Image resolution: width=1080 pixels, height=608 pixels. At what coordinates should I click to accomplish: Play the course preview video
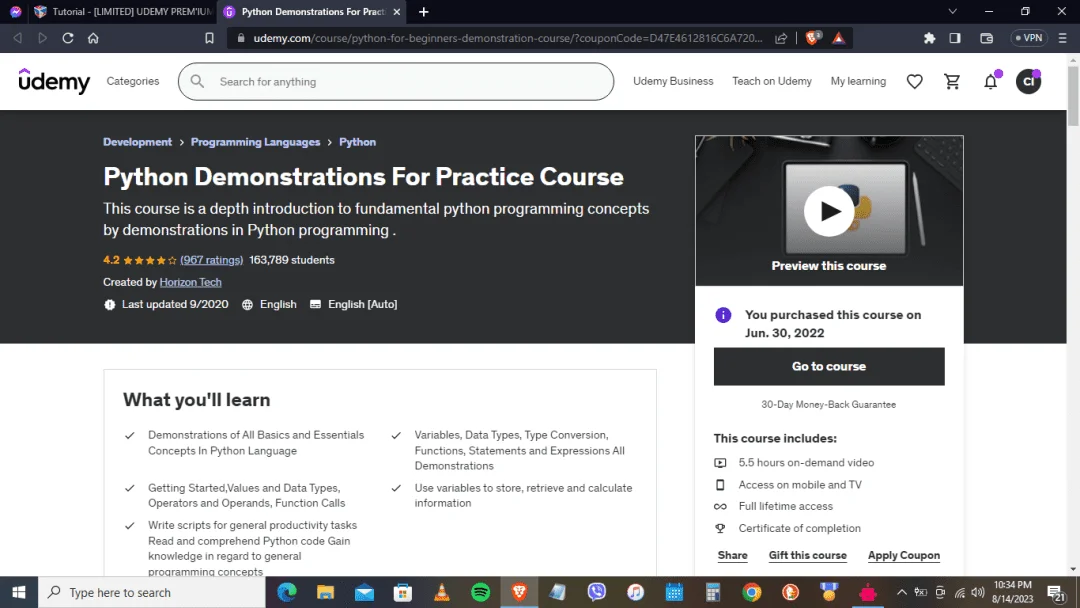[x=829, y=211]
